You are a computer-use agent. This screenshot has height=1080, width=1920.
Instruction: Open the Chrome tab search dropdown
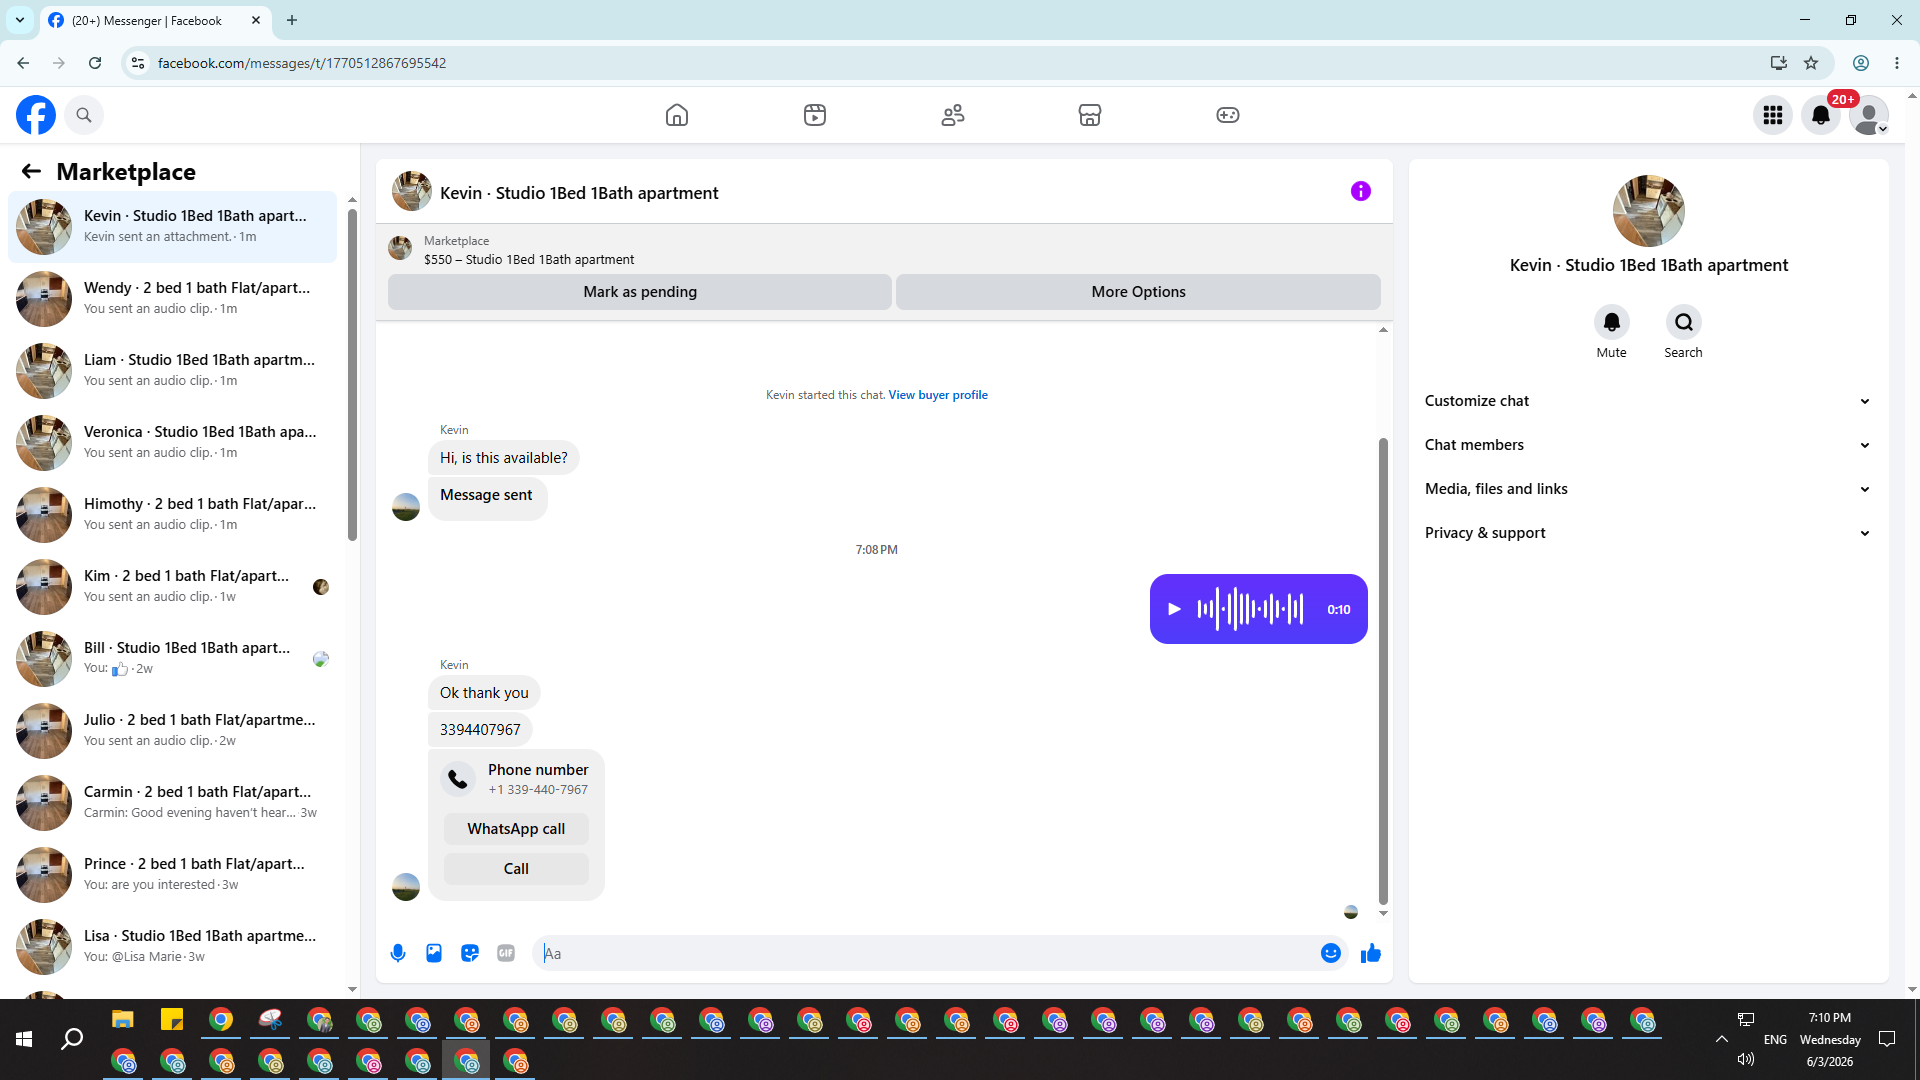coord(20,20)
